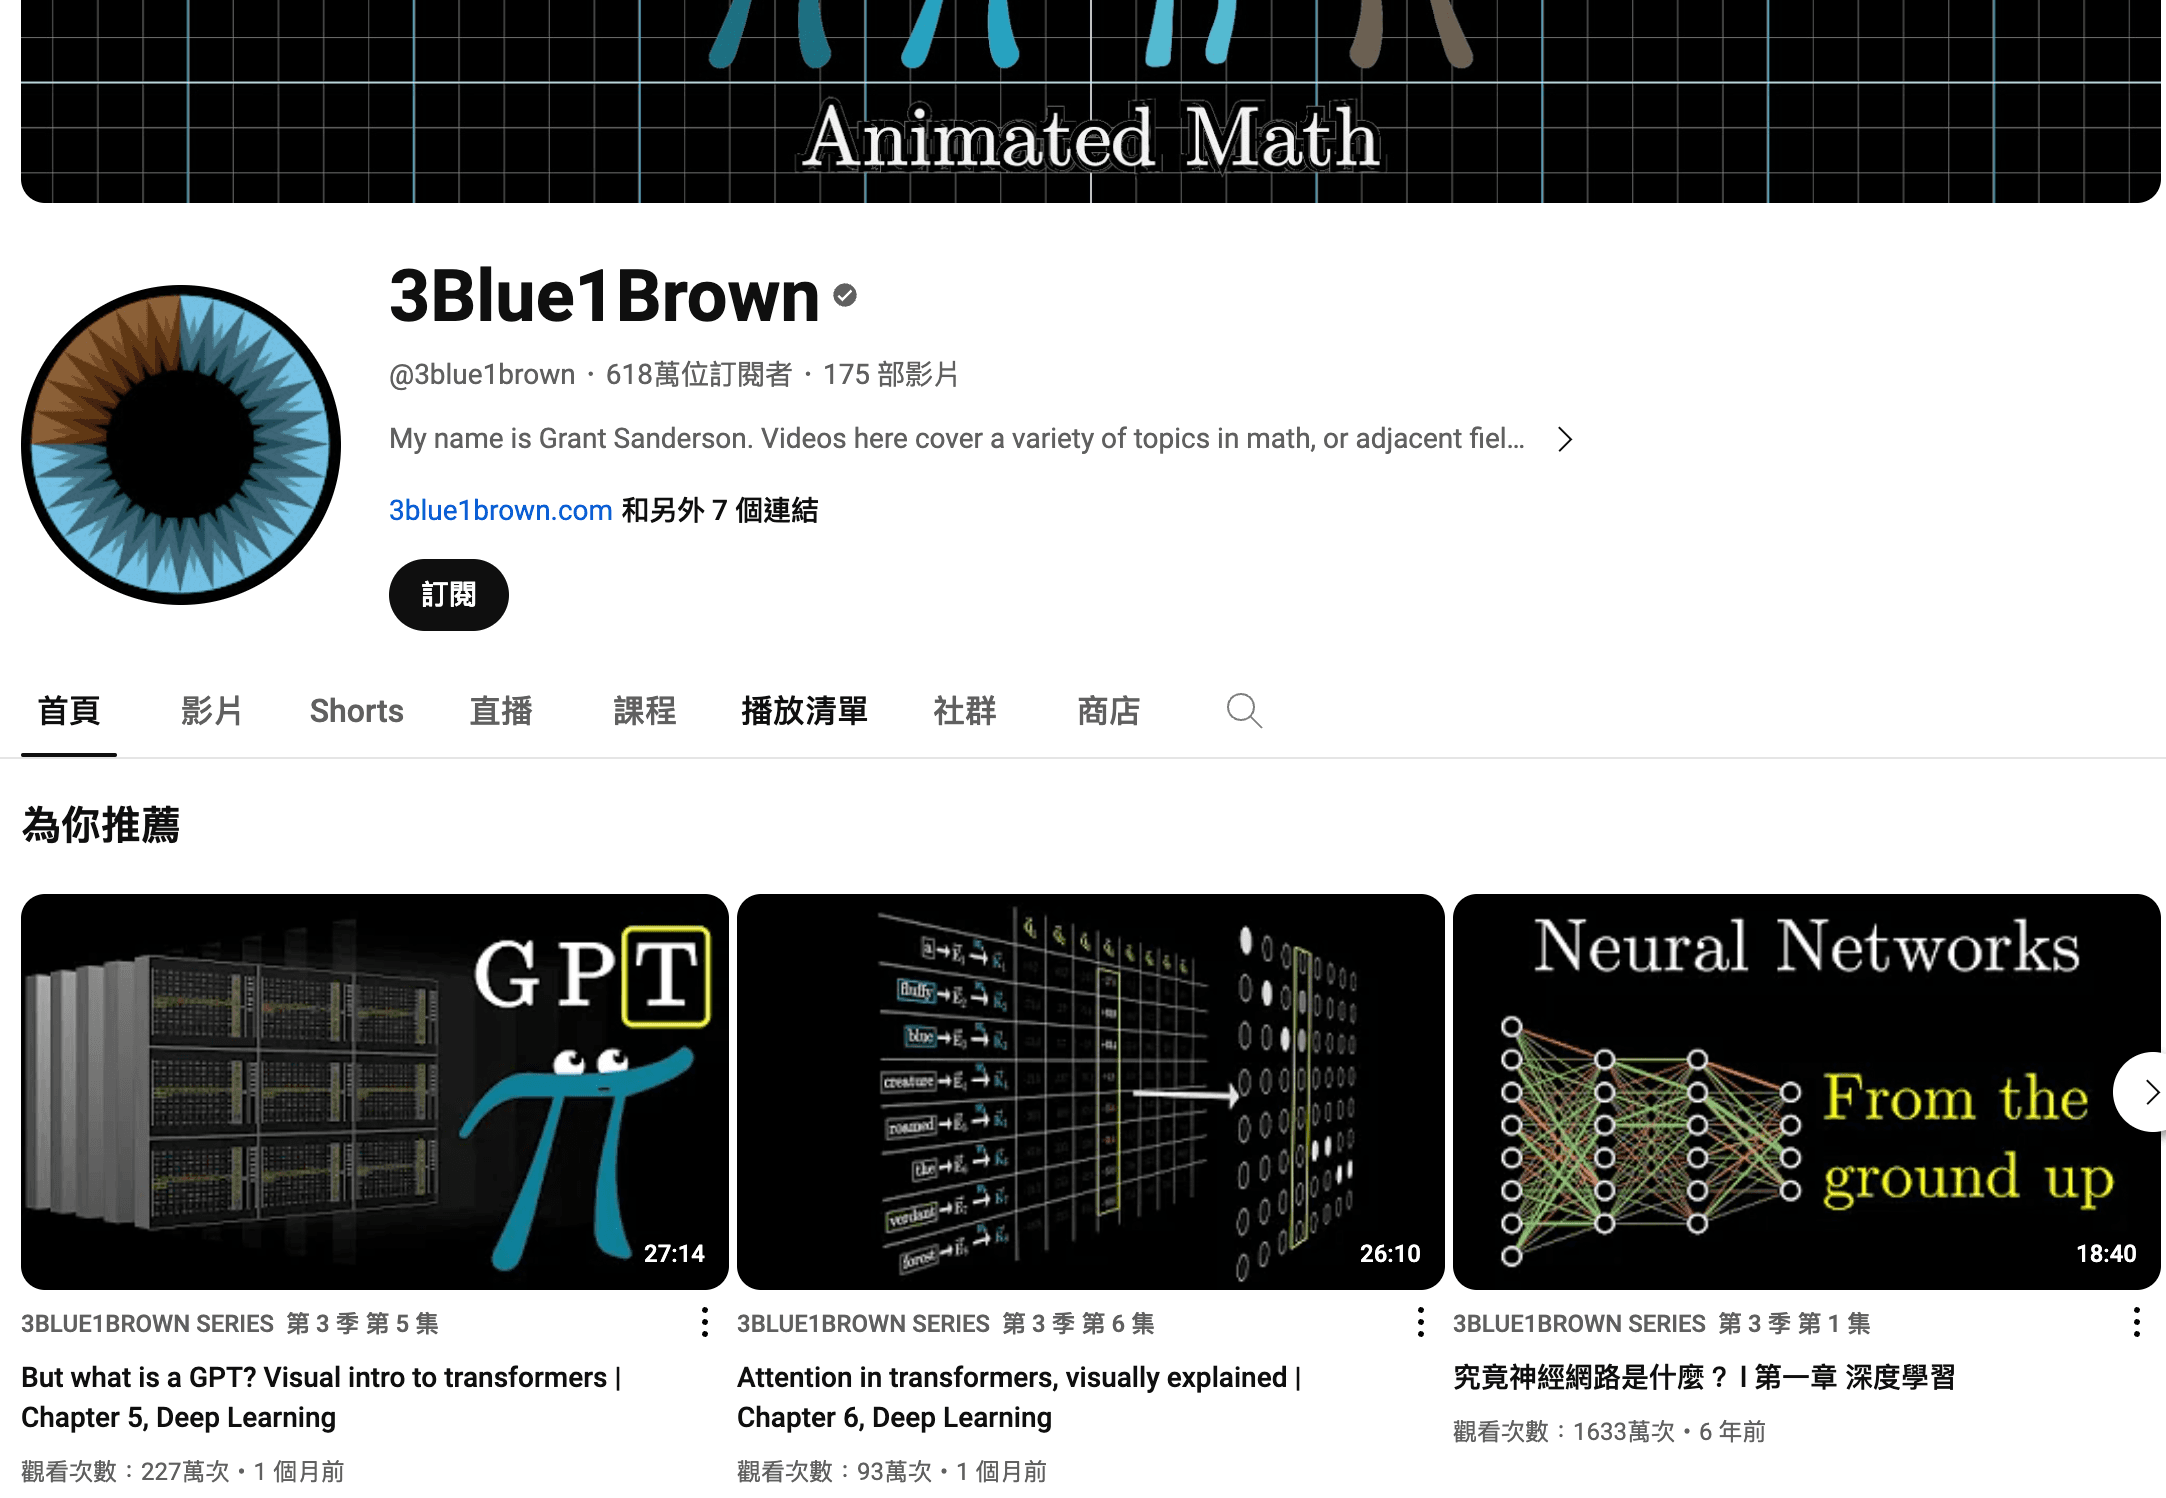Open the 3blue1brown.com link

[x=500, y=511]
